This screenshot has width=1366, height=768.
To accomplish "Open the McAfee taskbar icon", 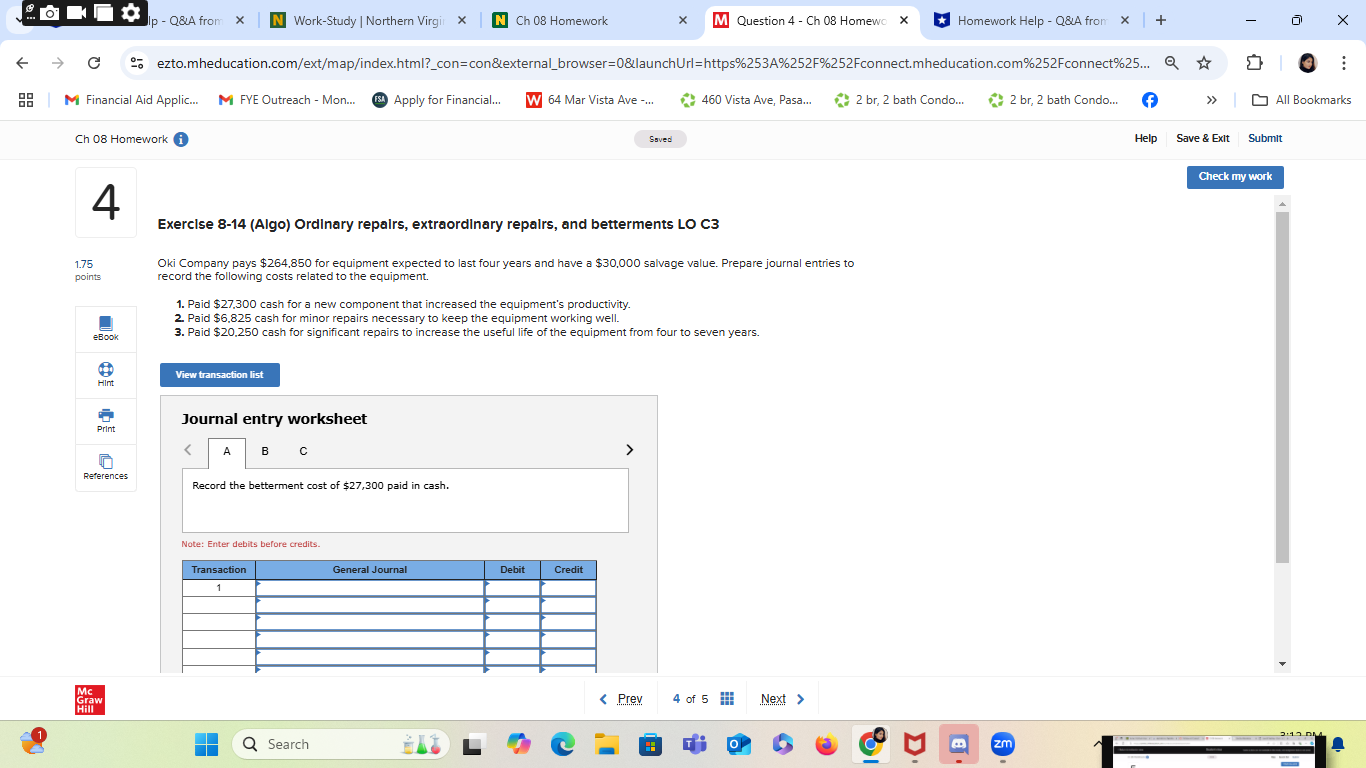I will 914,744.
